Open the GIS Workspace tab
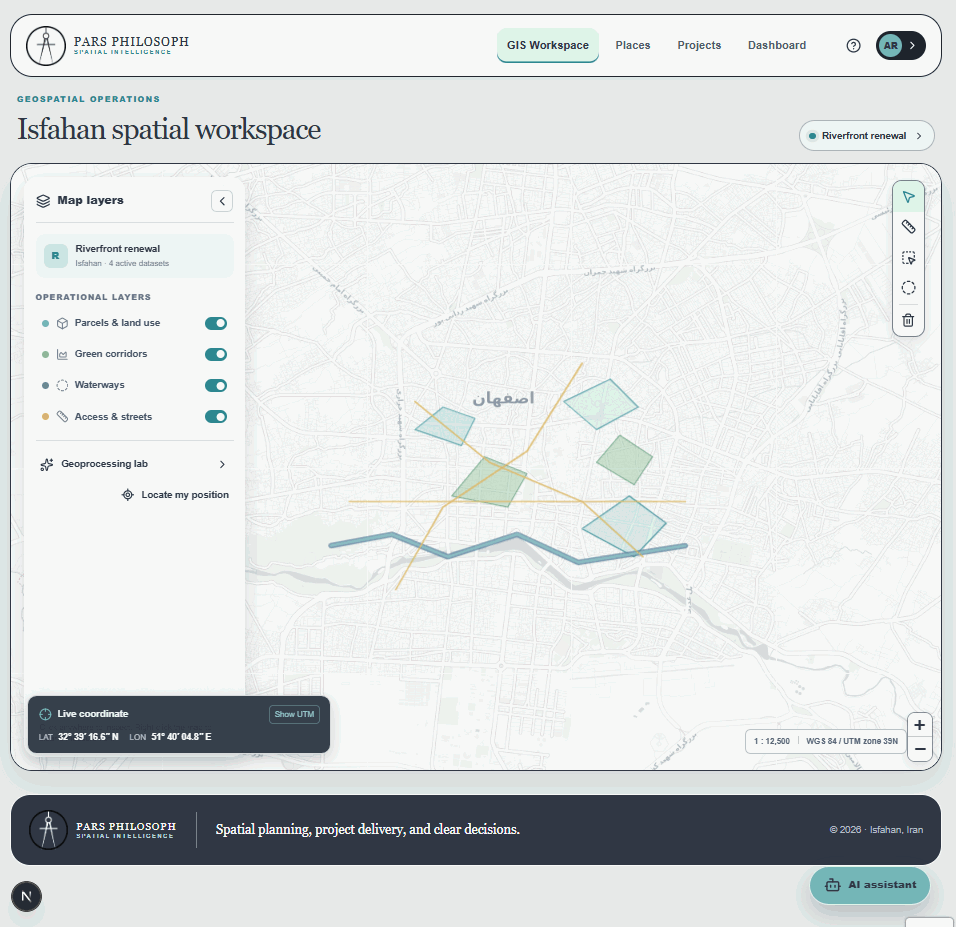The height and width of the screenshot is (927, 956). tap(548, 45)
